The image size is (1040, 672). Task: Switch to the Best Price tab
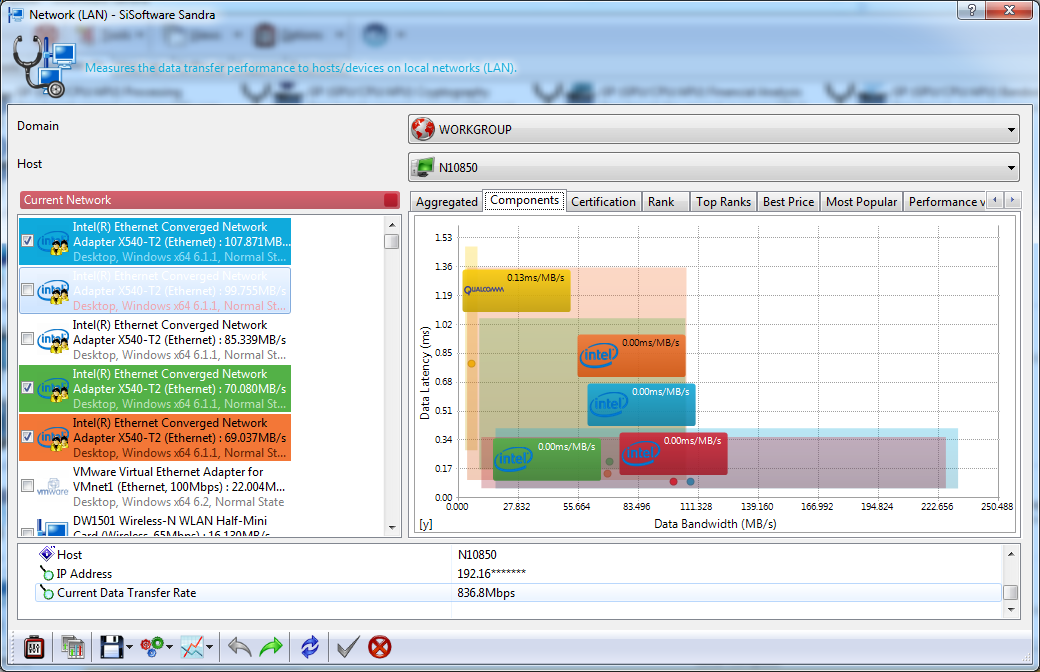point(789,202)
